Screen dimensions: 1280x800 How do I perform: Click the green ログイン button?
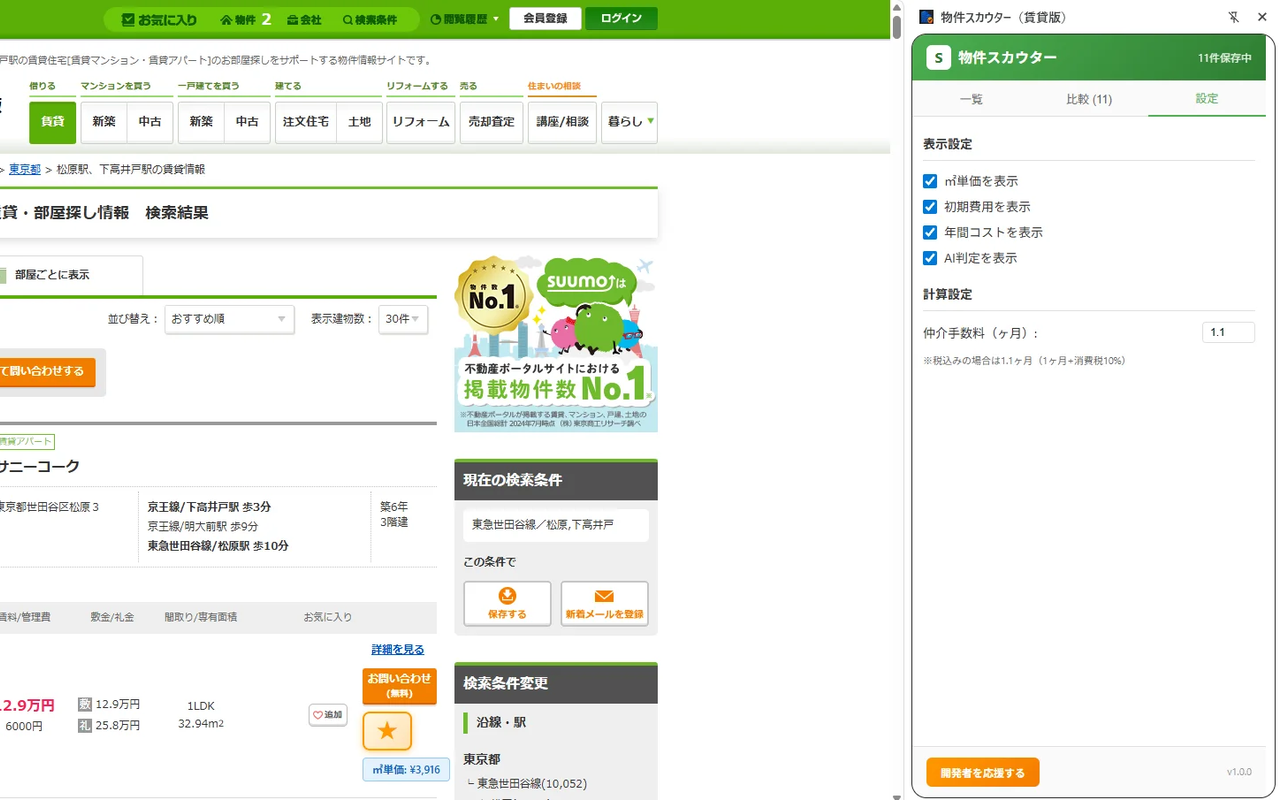[x=621, y=19]
